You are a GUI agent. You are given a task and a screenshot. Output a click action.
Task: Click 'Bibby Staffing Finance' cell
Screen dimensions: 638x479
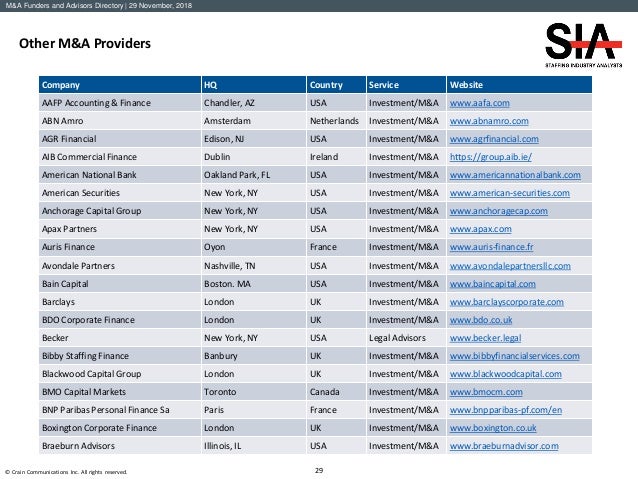(120, 356)
